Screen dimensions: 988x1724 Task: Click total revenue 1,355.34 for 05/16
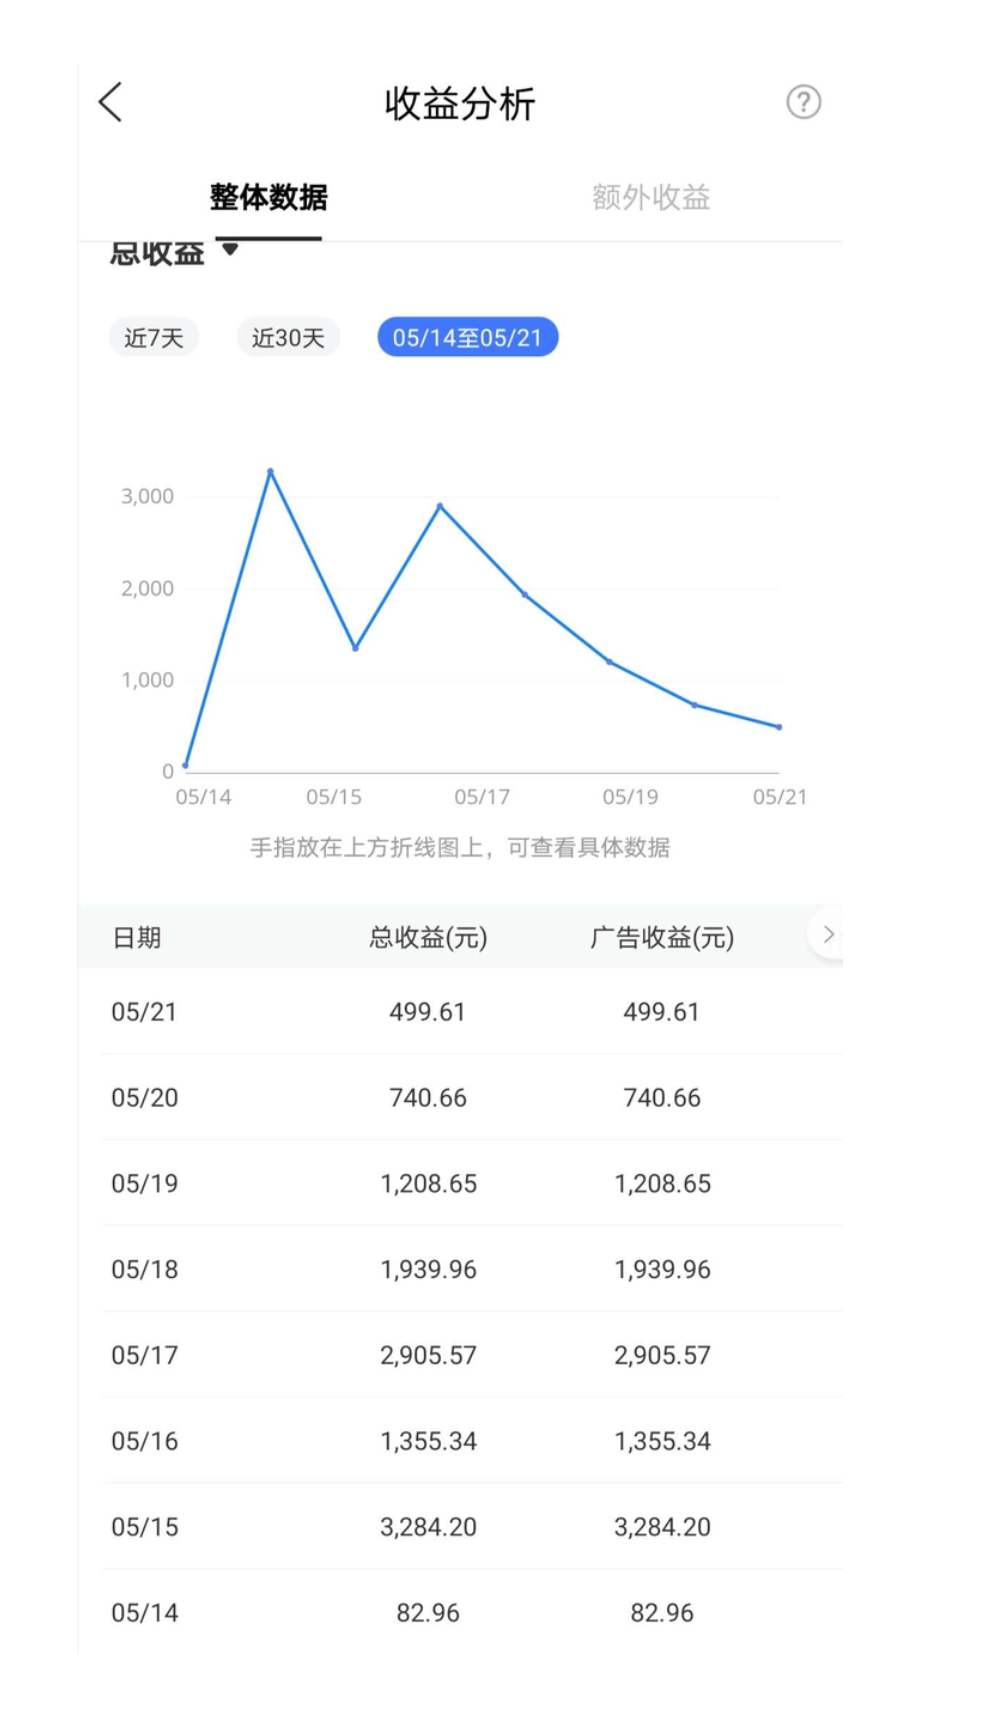tap(428, 1442)
